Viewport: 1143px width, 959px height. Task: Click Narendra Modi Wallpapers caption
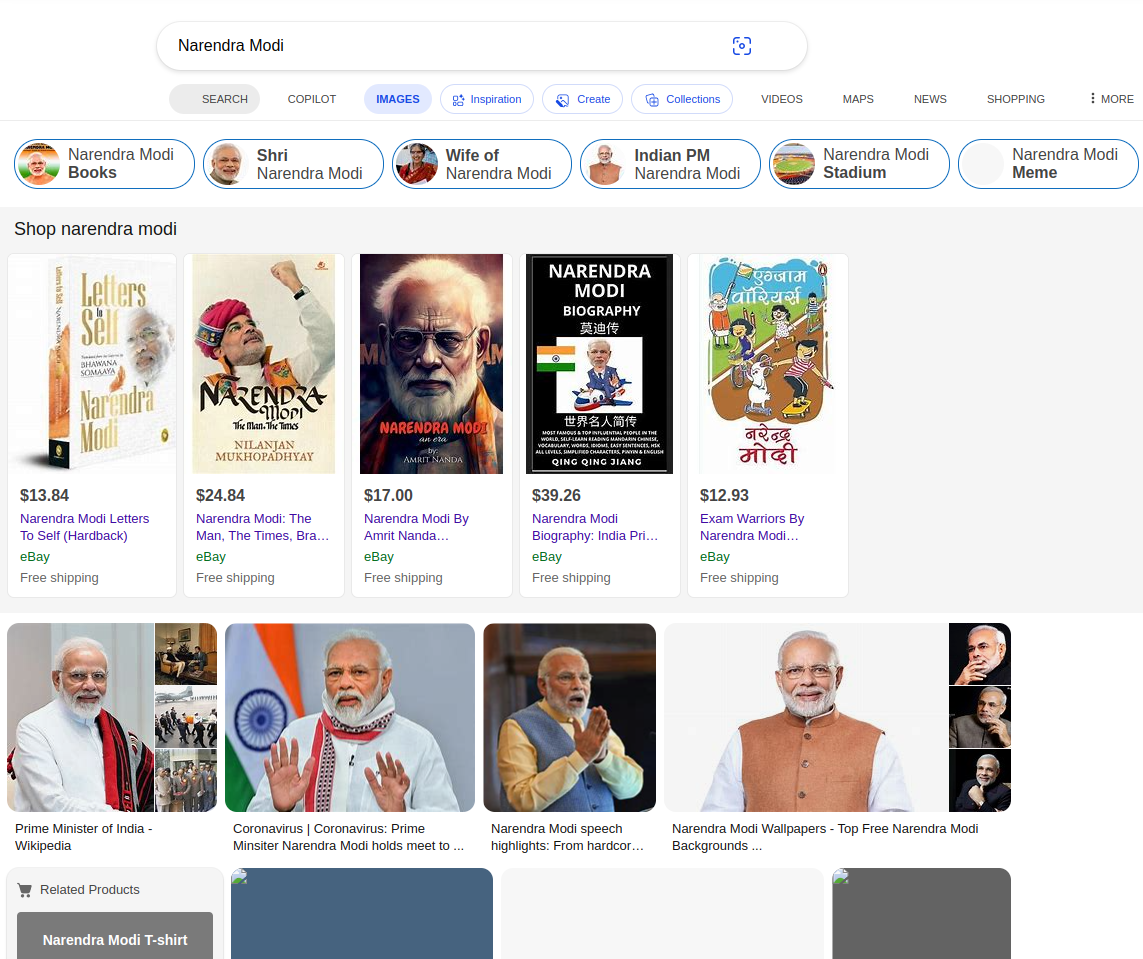[825, 837]
